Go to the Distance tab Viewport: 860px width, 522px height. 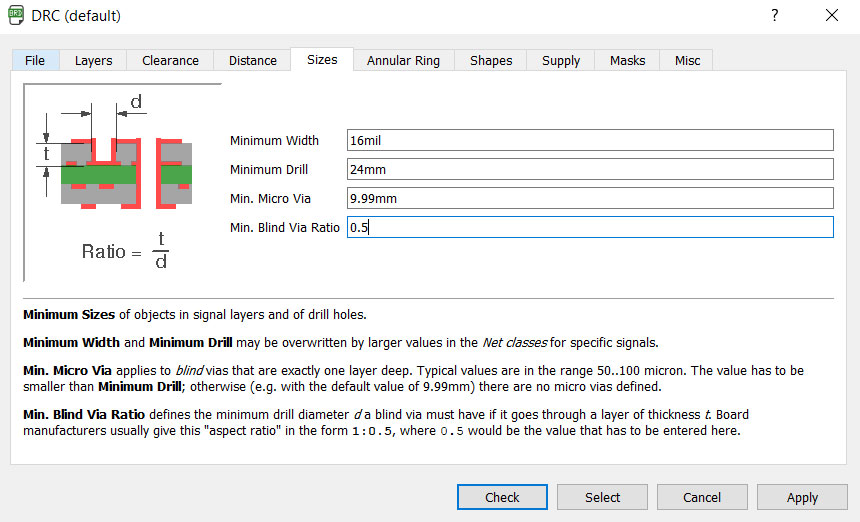(252, 60)
